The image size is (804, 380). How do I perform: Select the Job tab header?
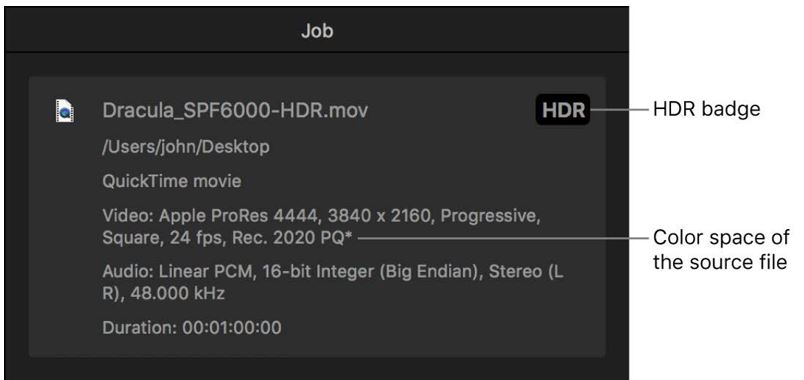coord(317,31)
